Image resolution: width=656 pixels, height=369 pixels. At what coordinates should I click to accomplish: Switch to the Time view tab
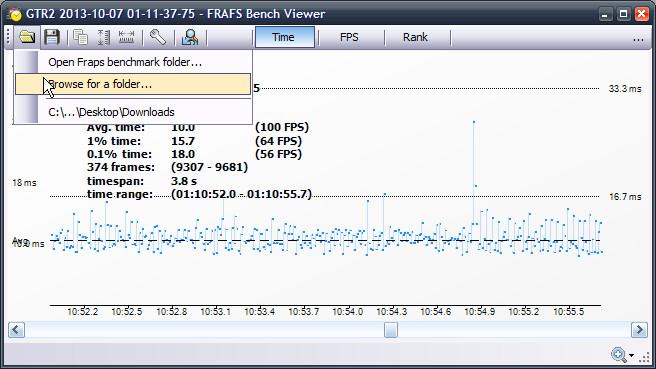284,37
